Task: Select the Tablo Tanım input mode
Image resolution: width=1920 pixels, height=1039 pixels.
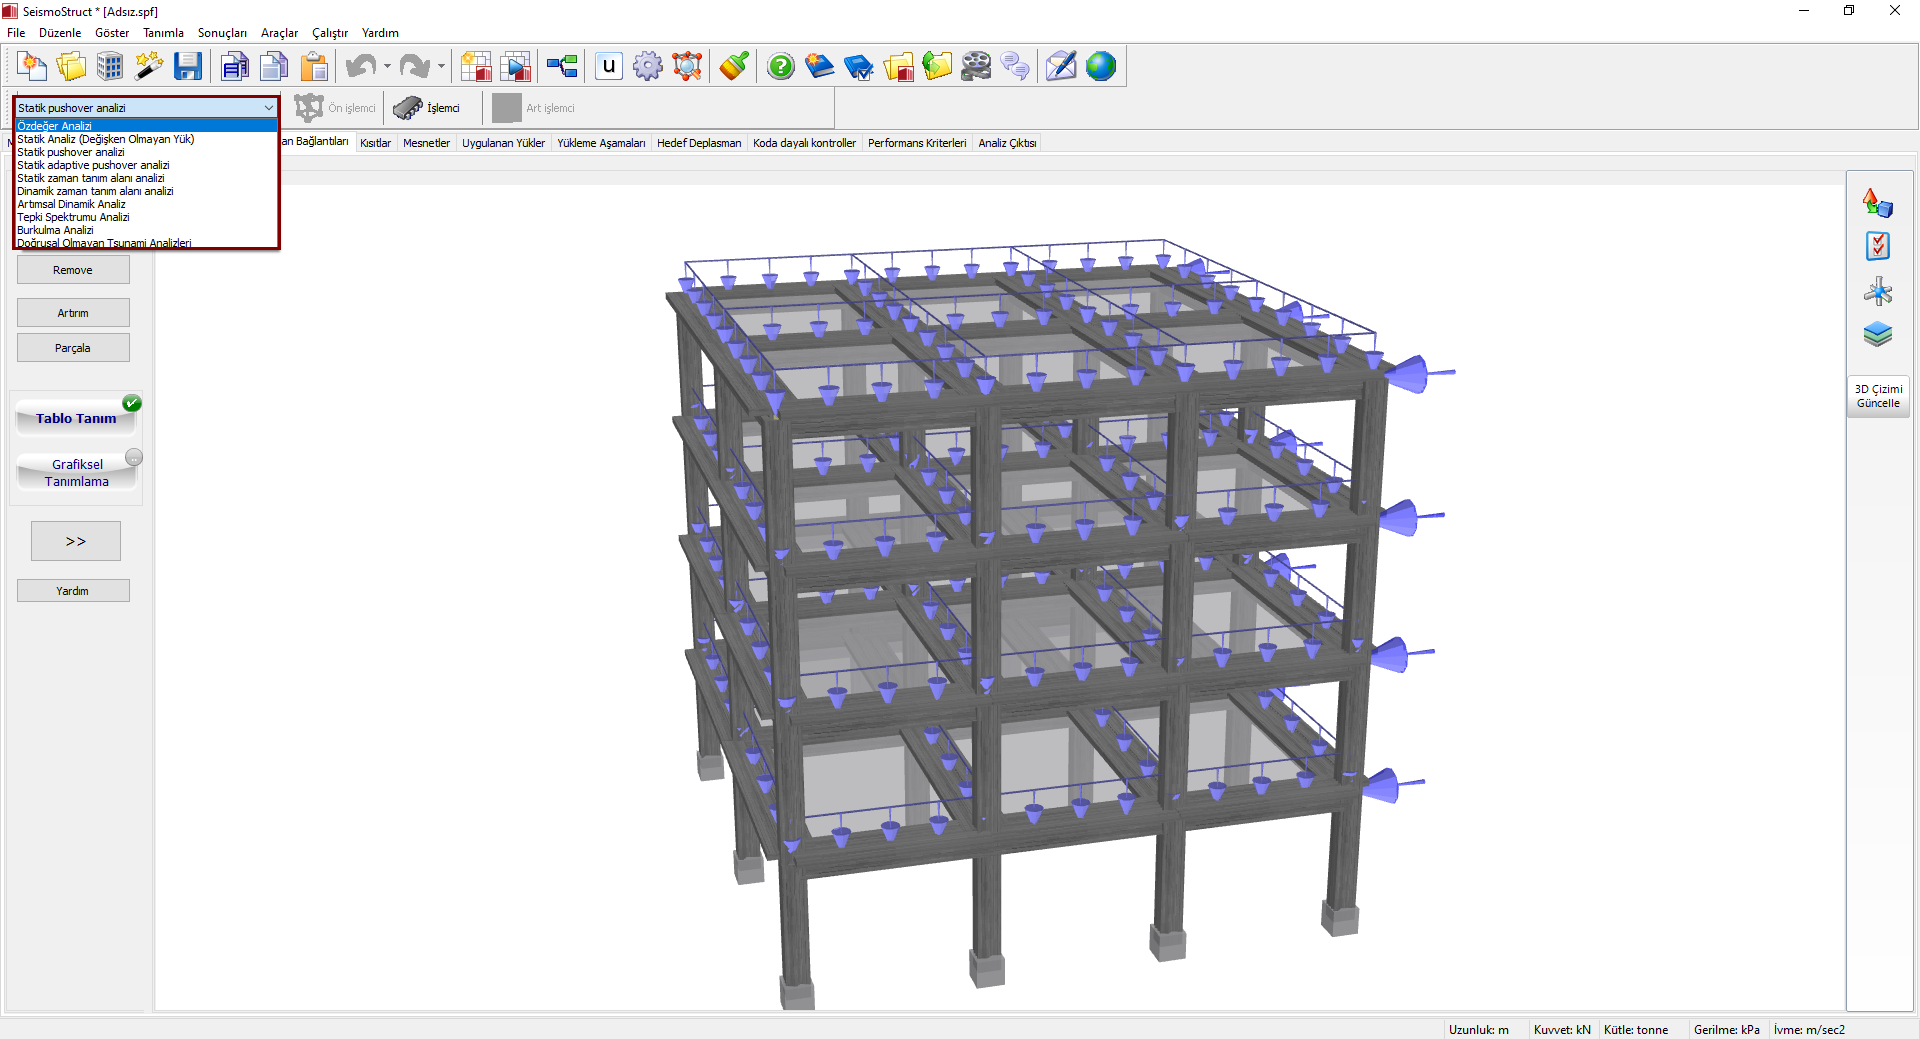Action: pos(76,418)
